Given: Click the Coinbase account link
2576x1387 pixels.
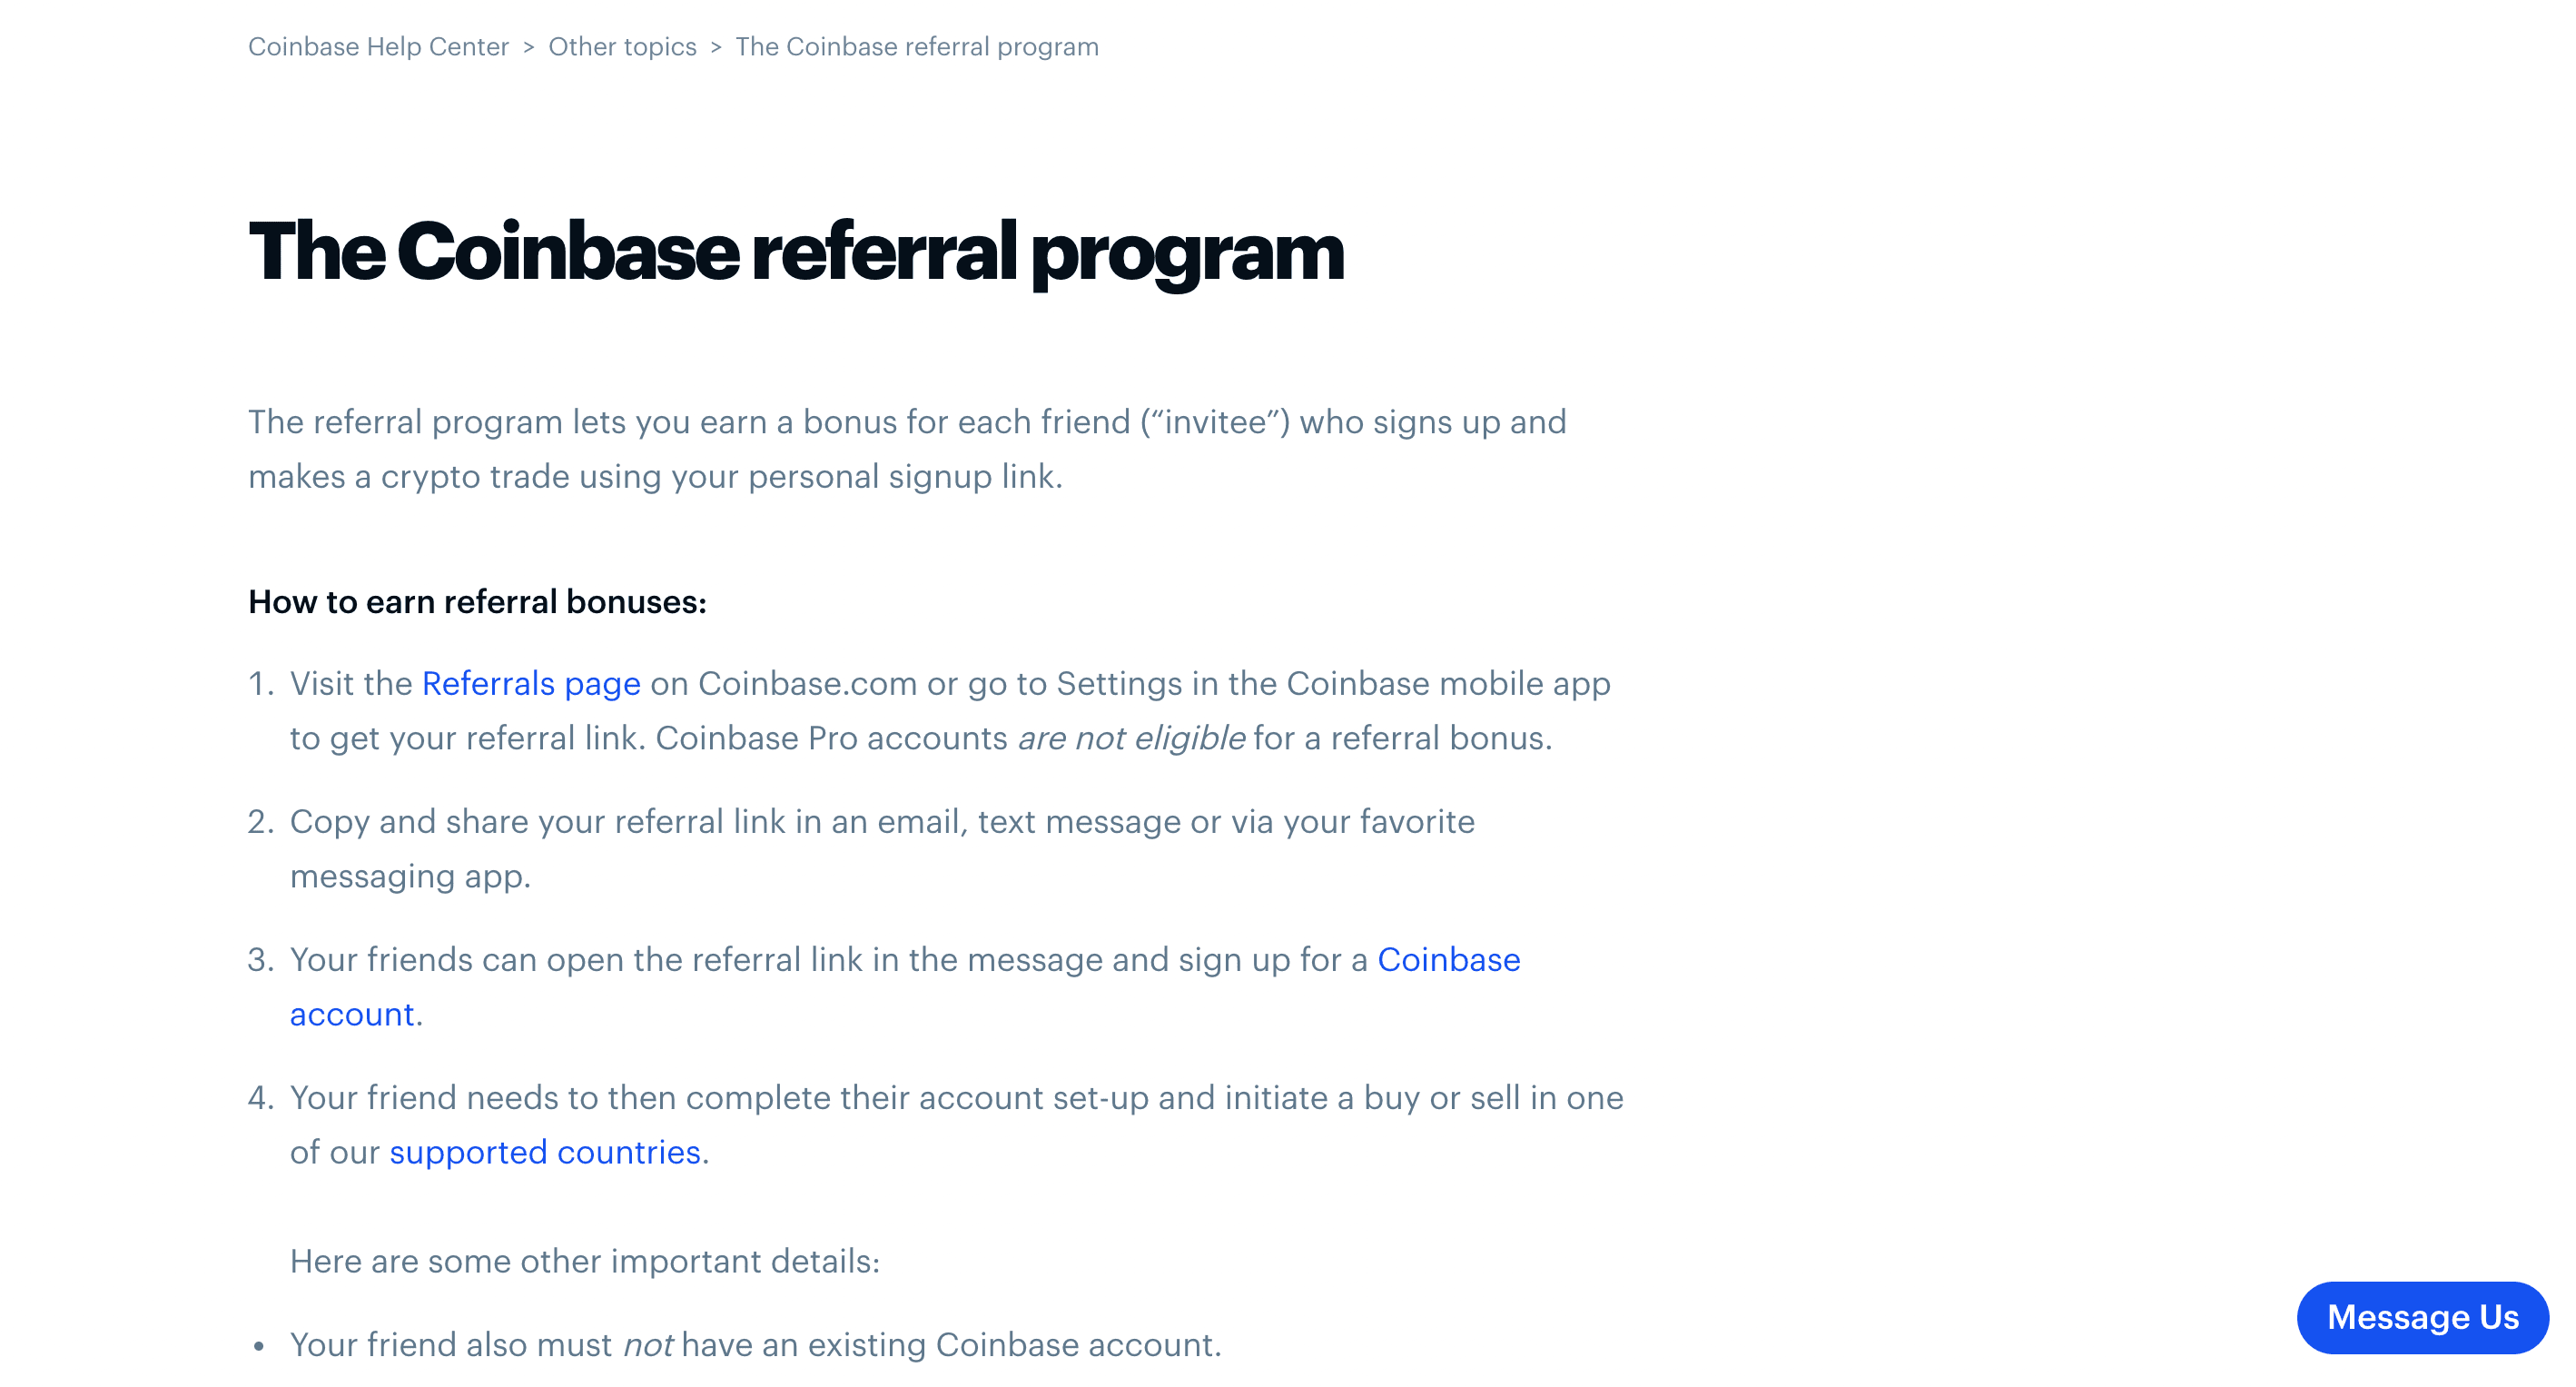Looking at the screenshot, I should (1447, 961).
